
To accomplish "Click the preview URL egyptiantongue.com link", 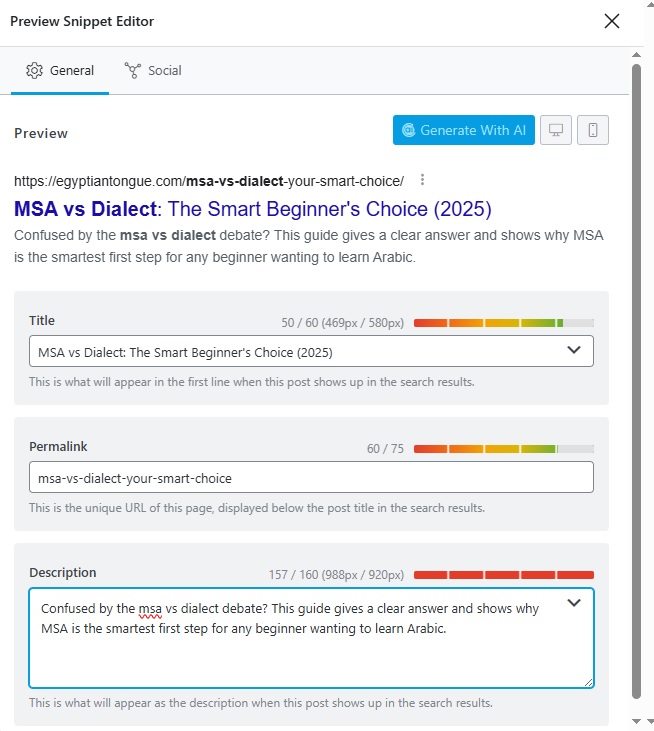I will pyautogui.click(x=208, y=181).
